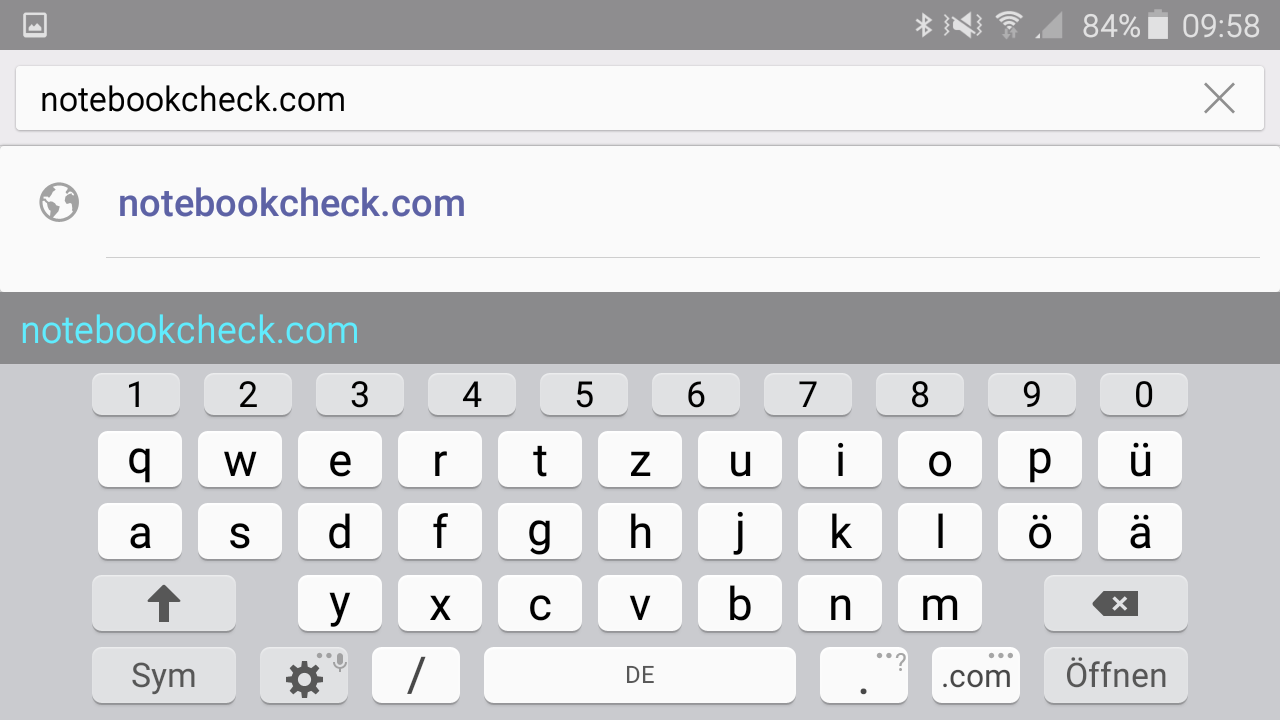Open keyboard settings via the gear key
1280x720 pixels.
pos(304,675)
